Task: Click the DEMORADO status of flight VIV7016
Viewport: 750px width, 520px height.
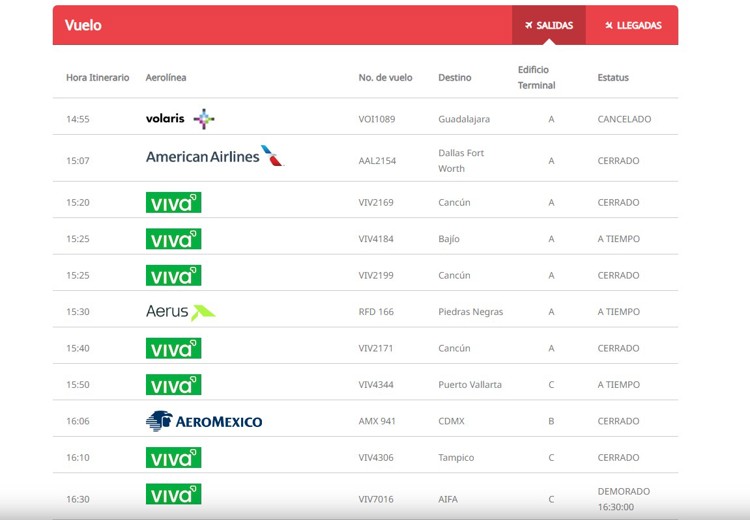Action: pos(624,492)
